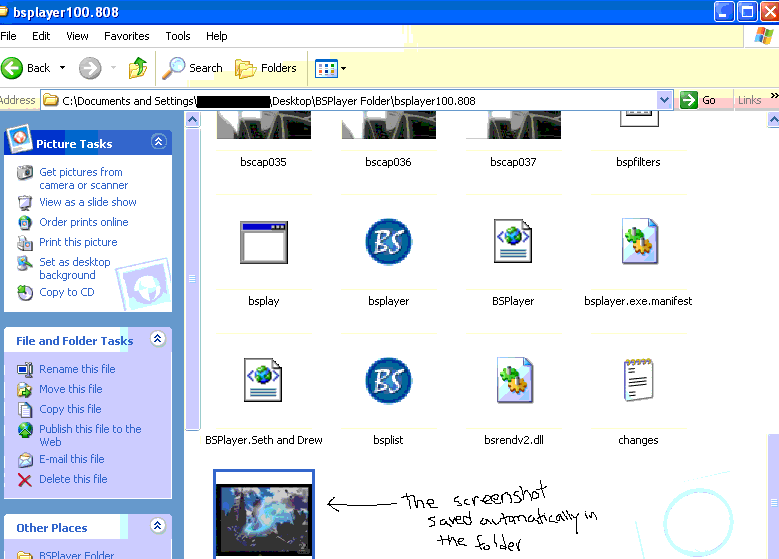
Task: Click the E-mail envelope icon
Action: coord(25,460)
